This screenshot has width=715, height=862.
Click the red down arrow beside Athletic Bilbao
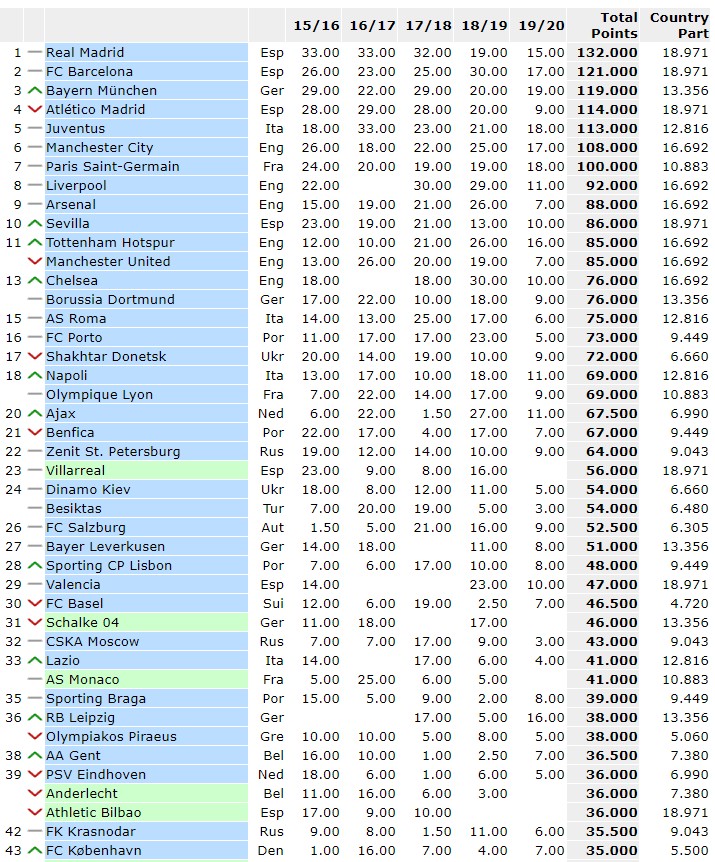tap(35, 813)
